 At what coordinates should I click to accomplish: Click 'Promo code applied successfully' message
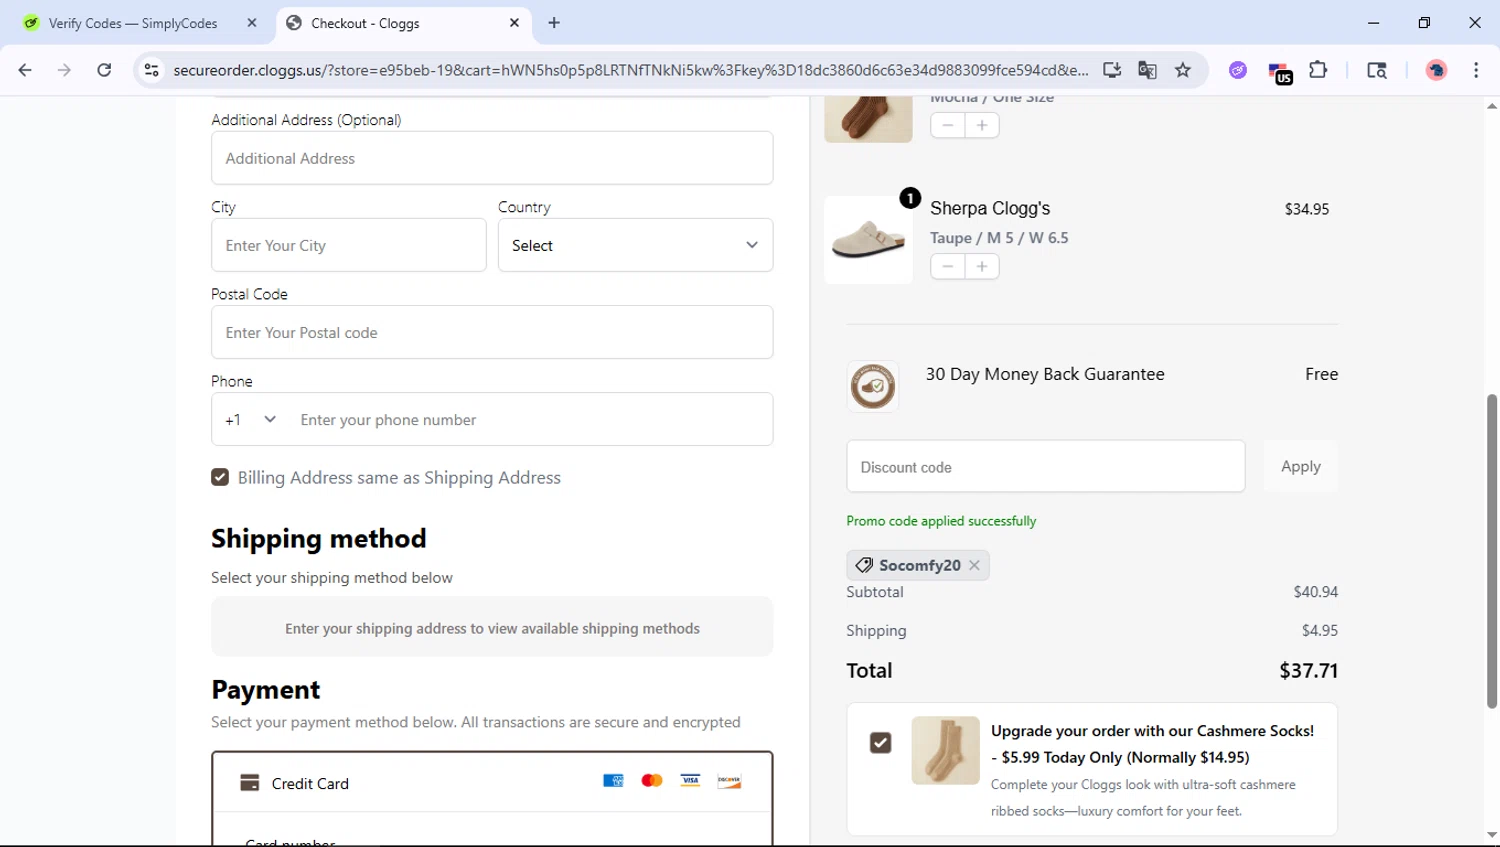941,521
